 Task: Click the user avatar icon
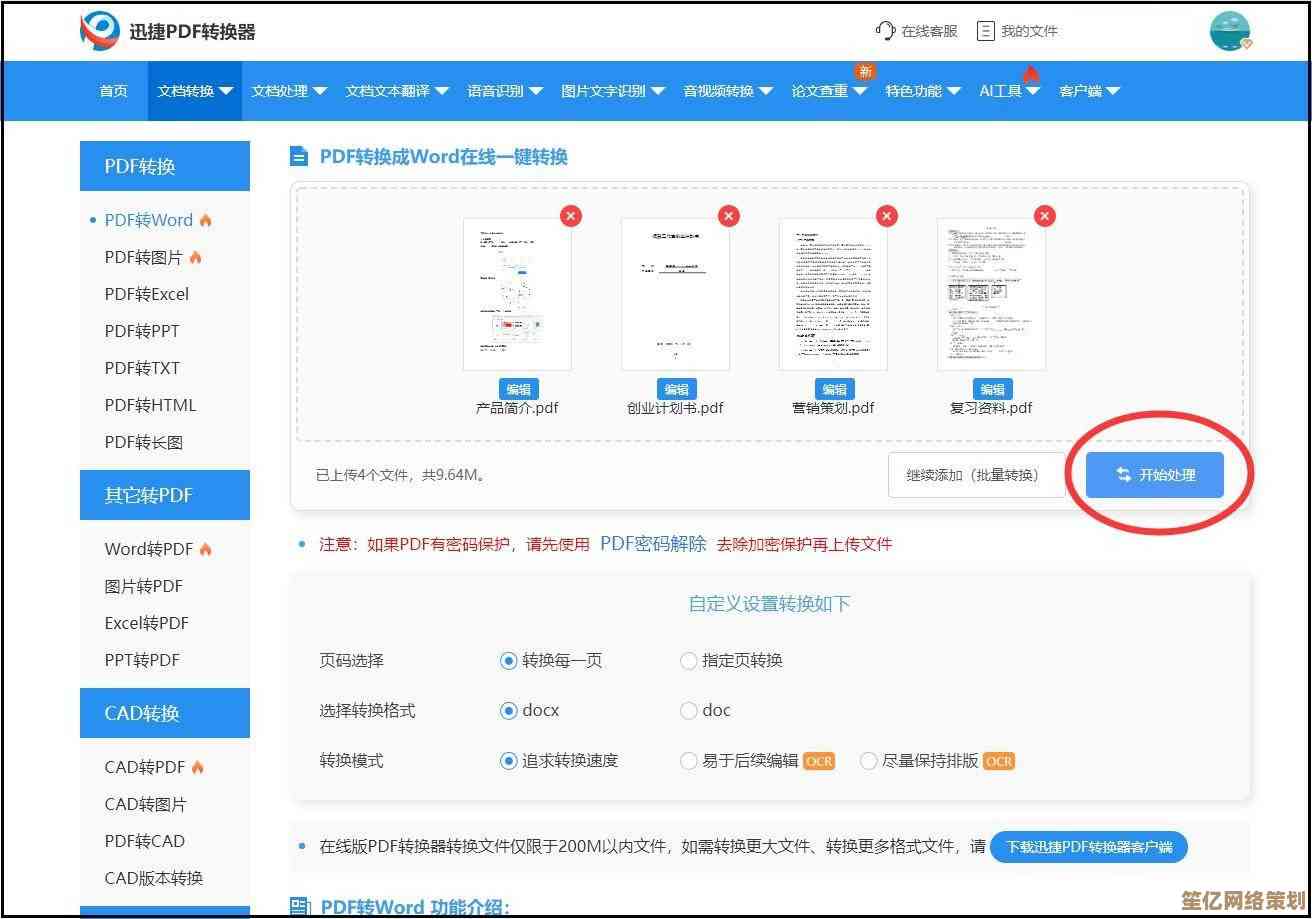click(1229, 32)
